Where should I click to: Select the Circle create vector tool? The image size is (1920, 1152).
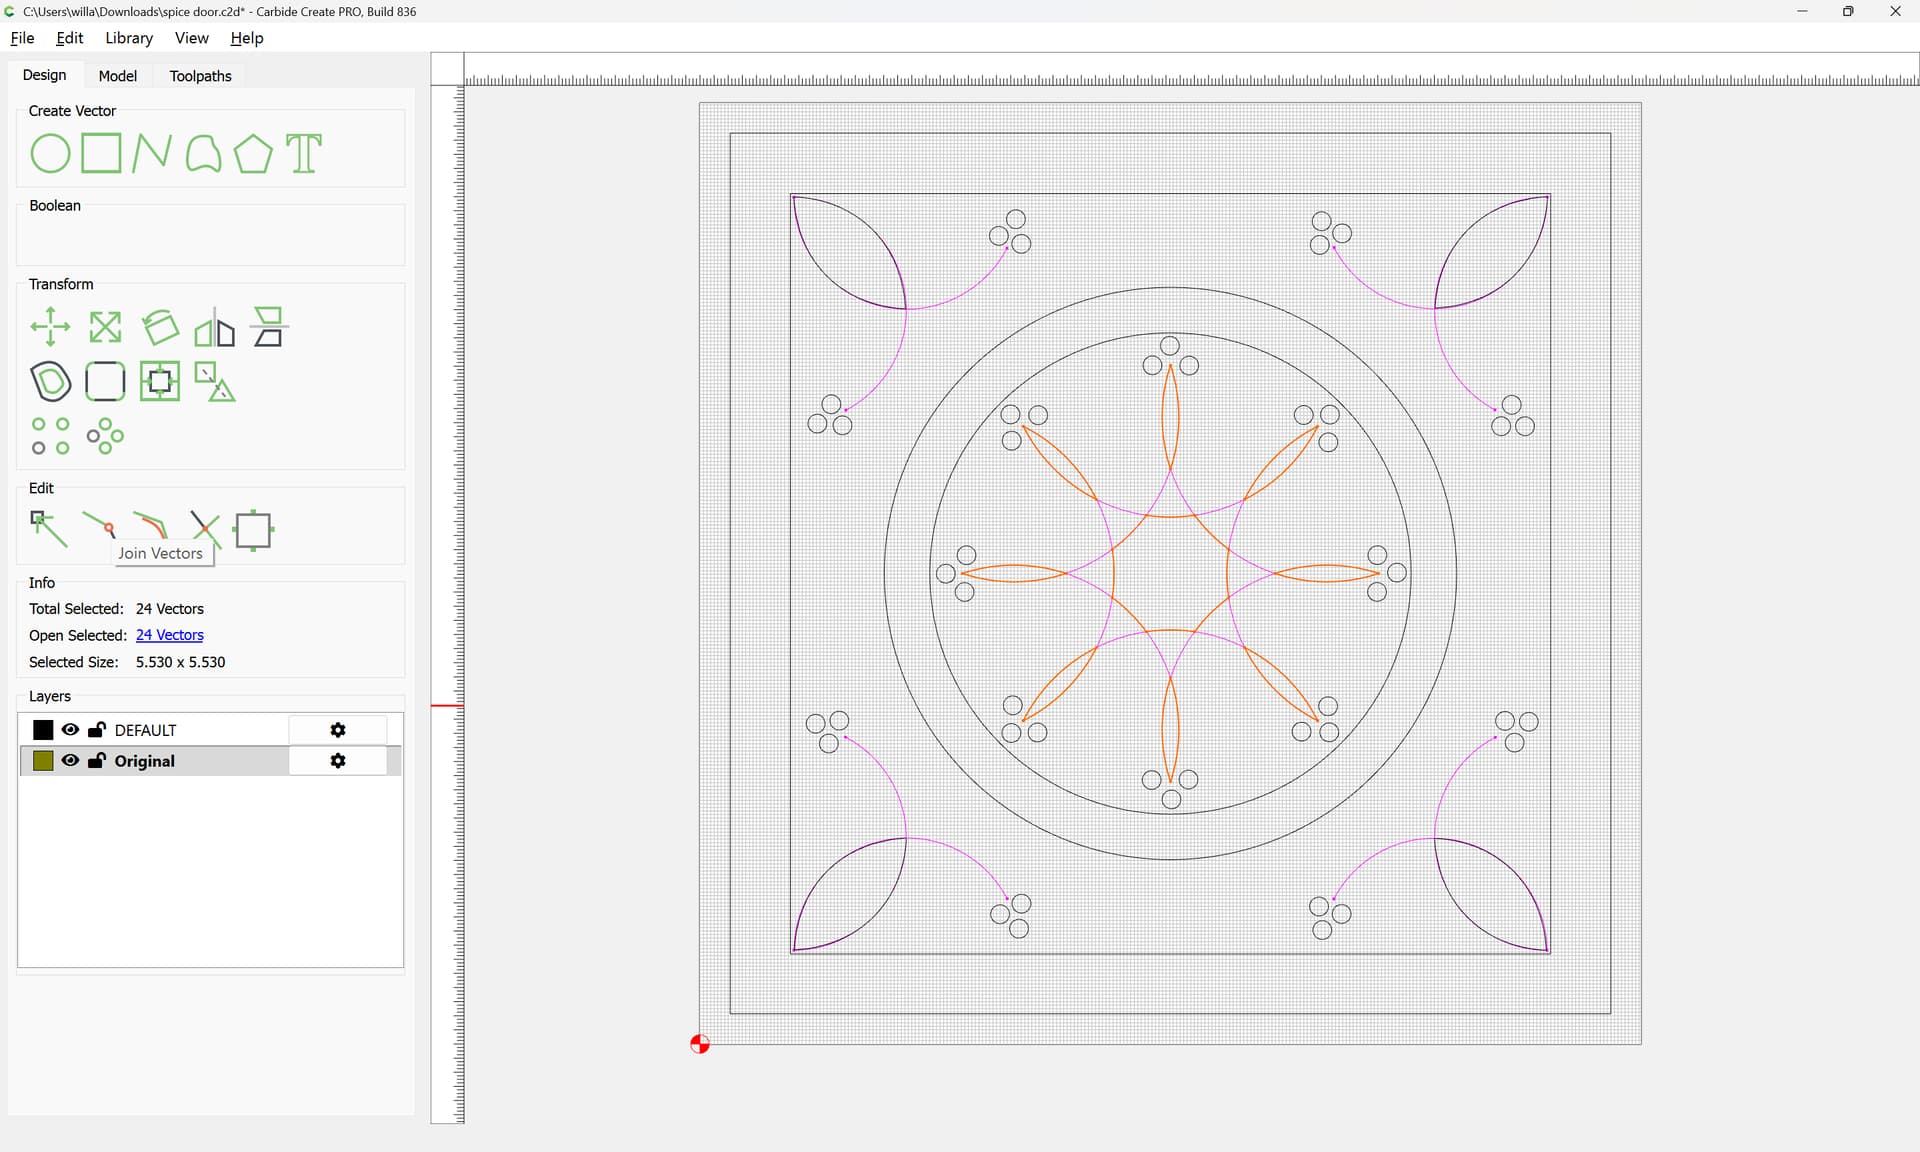(x=50, y=154)
